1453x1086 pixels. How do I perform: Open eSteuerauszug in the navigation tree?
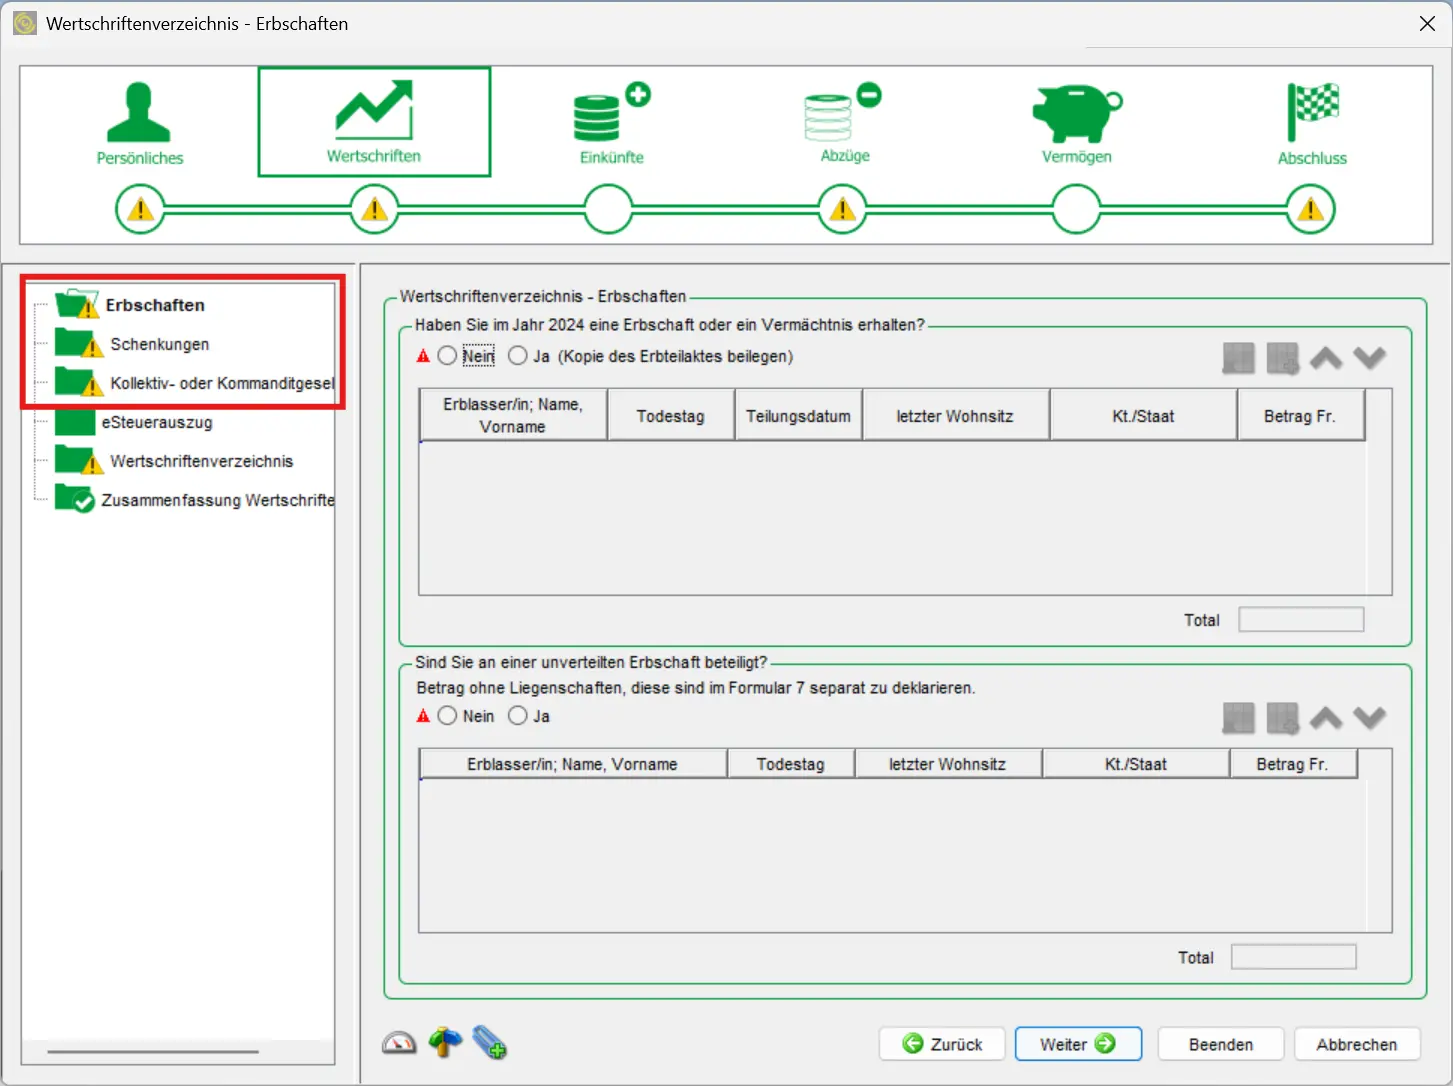(x=156, y=422)
